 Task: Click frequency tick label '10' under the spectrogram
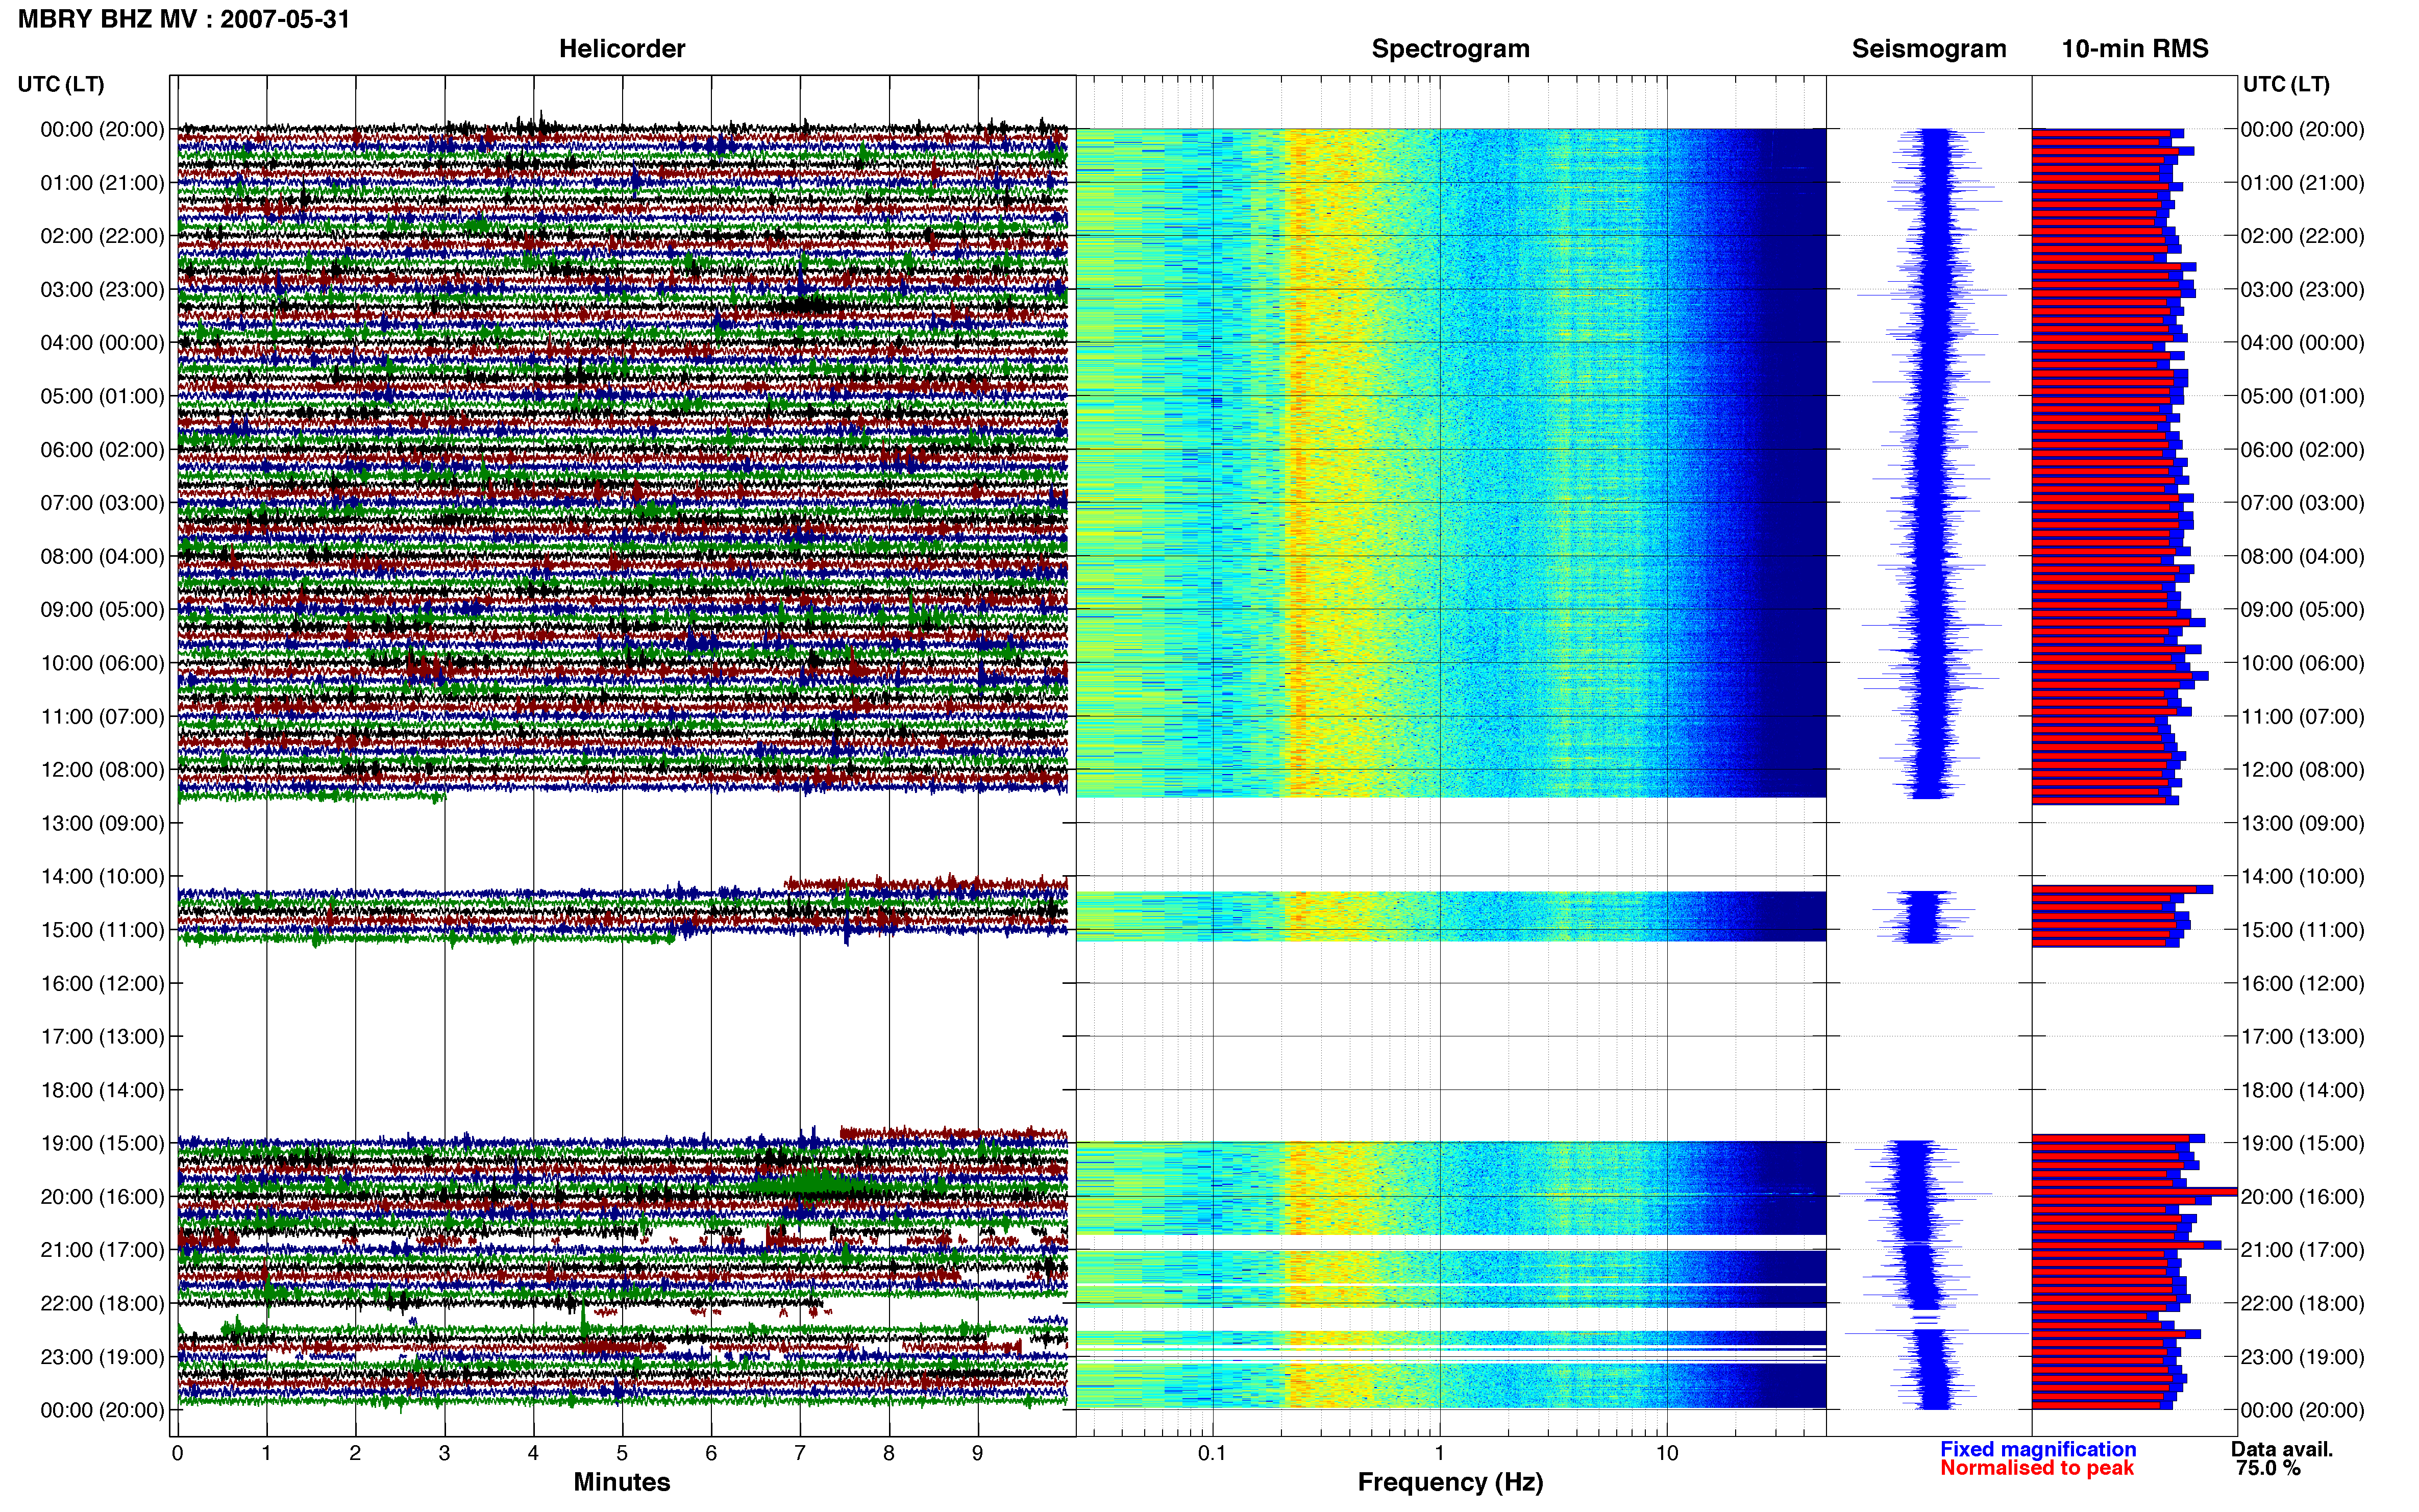coord(1667,1454)
